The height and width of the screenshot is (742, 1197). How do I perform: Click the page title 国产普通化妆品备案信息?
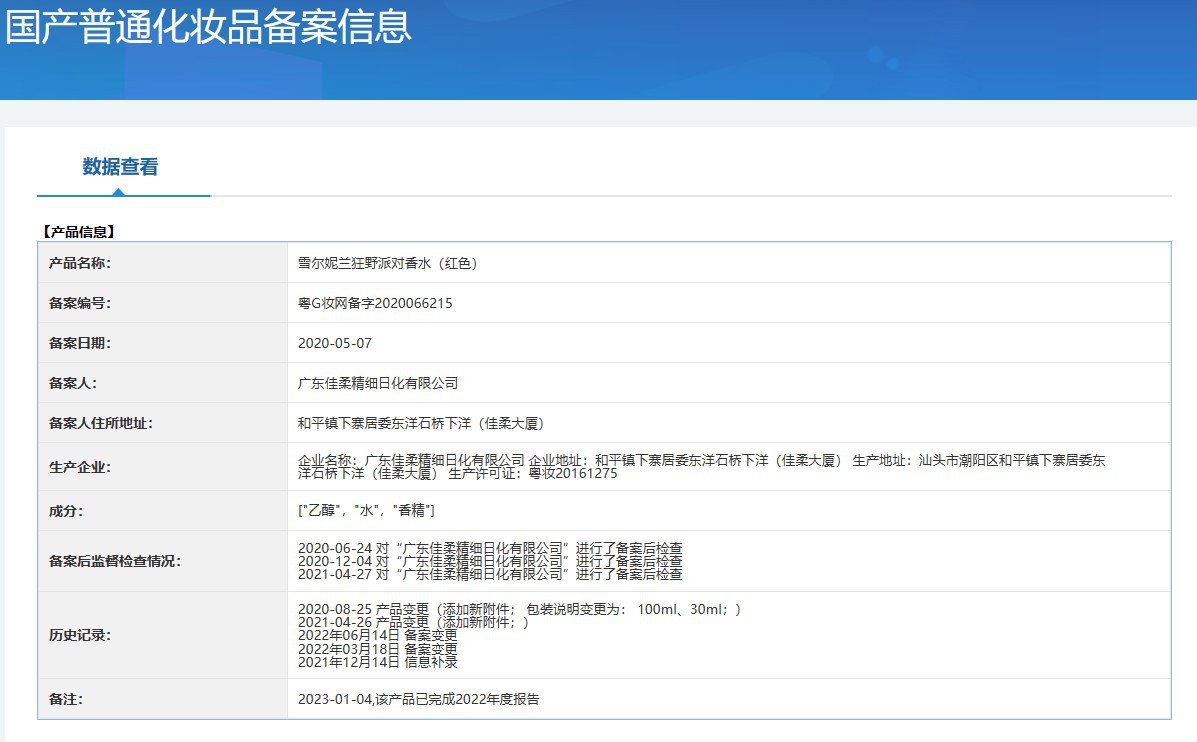[x=208, y=25]
